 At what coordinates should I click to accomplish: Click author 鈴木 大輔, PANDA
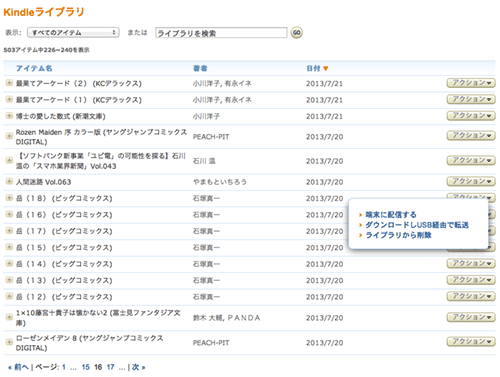[226, 318]
